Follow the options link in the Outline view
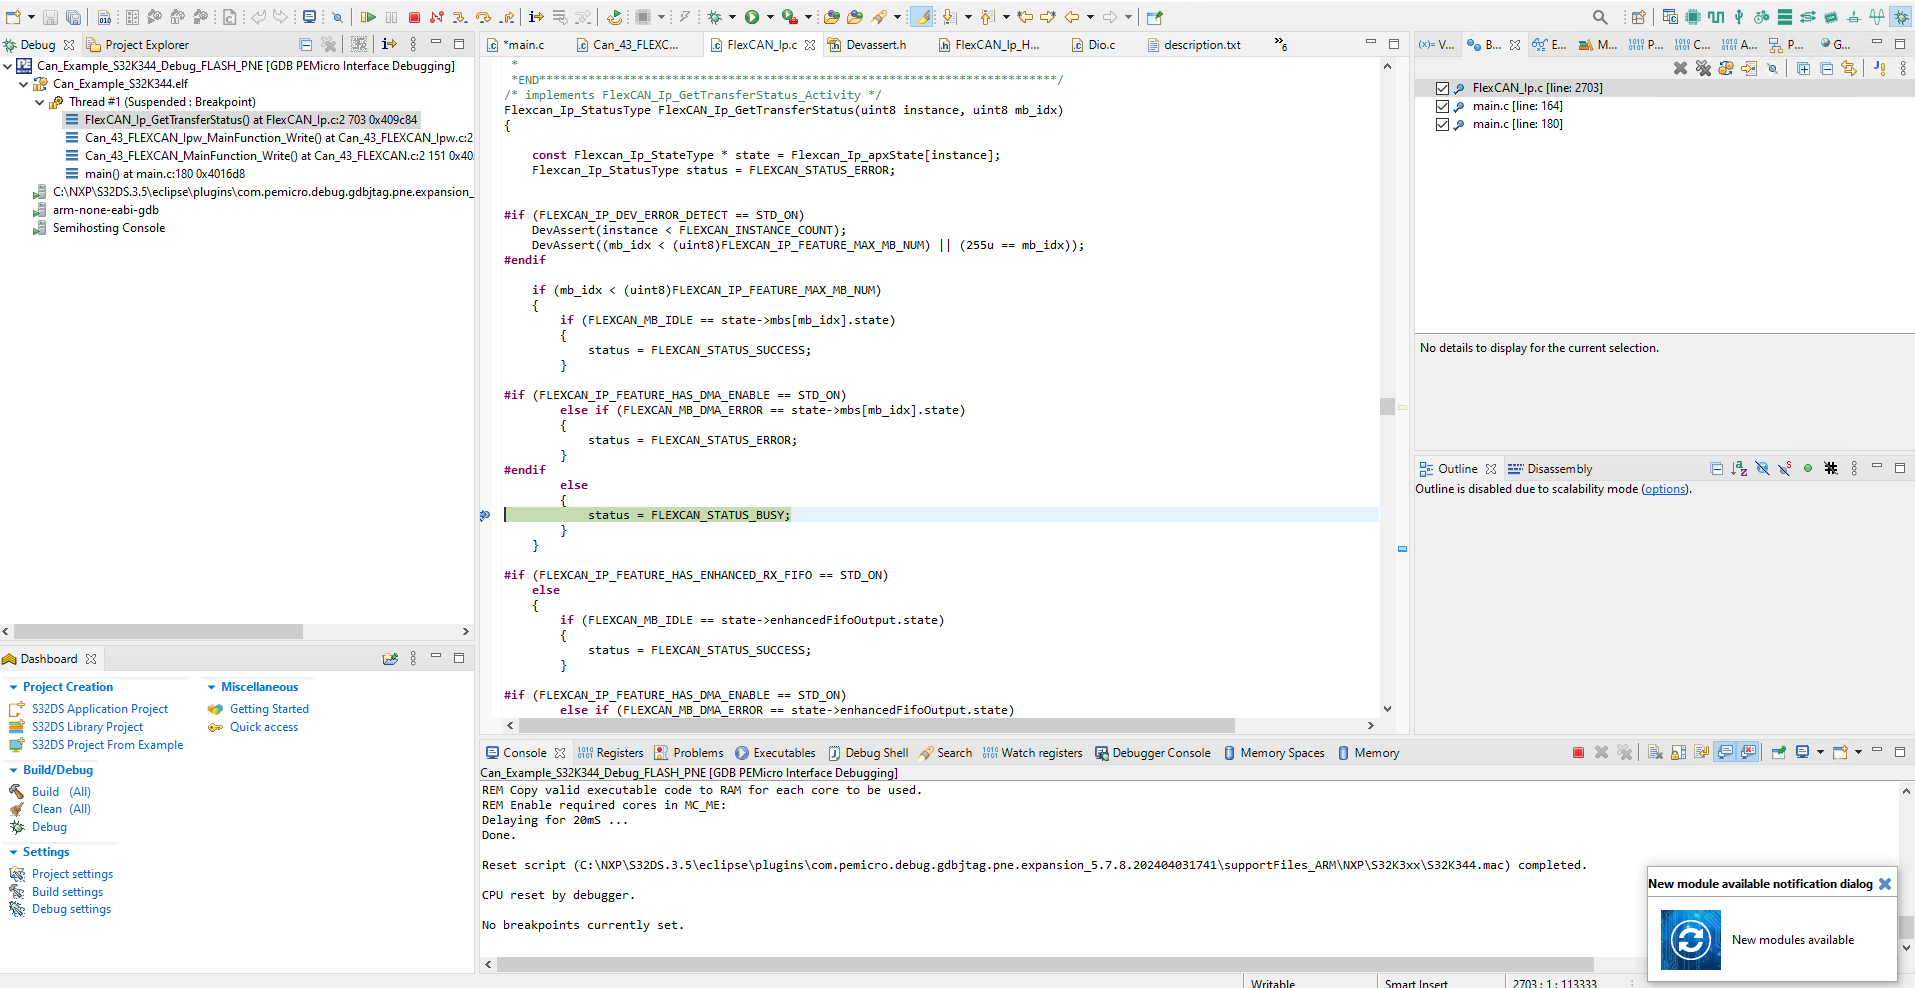The height and width of the screenshot is (988, 1915). point(1664,489)
